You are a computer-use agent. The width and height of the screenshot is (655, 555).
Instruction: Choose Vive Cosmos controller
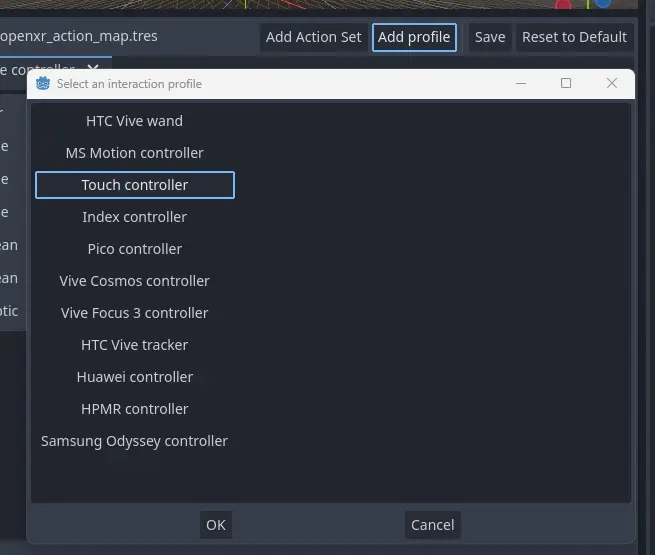pyautogui.click(x=134, y=281)
